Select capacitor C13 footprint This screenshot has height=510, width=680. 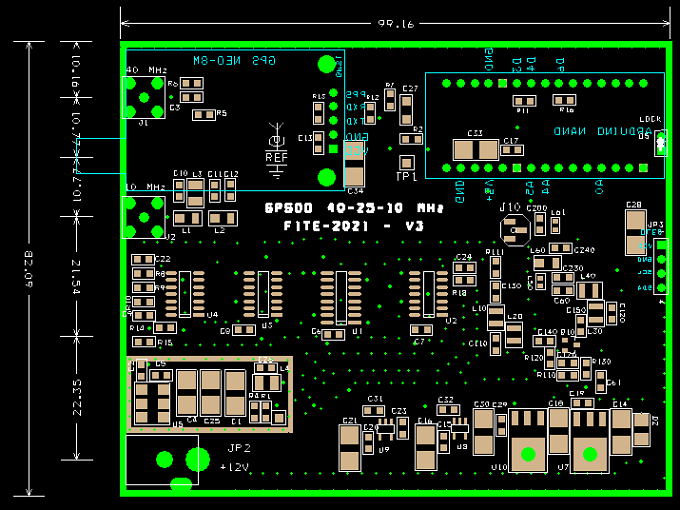(318, 143)
